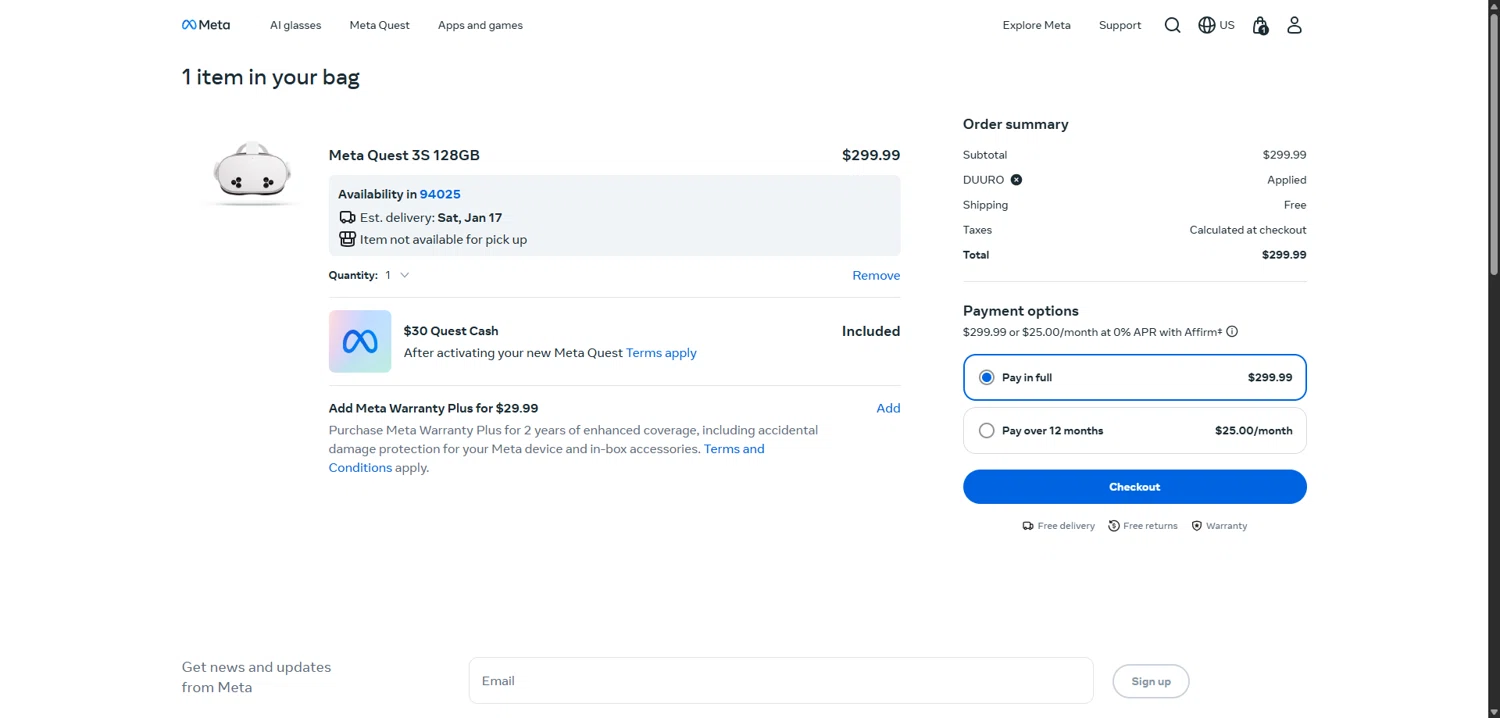Open the shopping bag icon
The image size is (1500, 718).
pos(1261,25)
